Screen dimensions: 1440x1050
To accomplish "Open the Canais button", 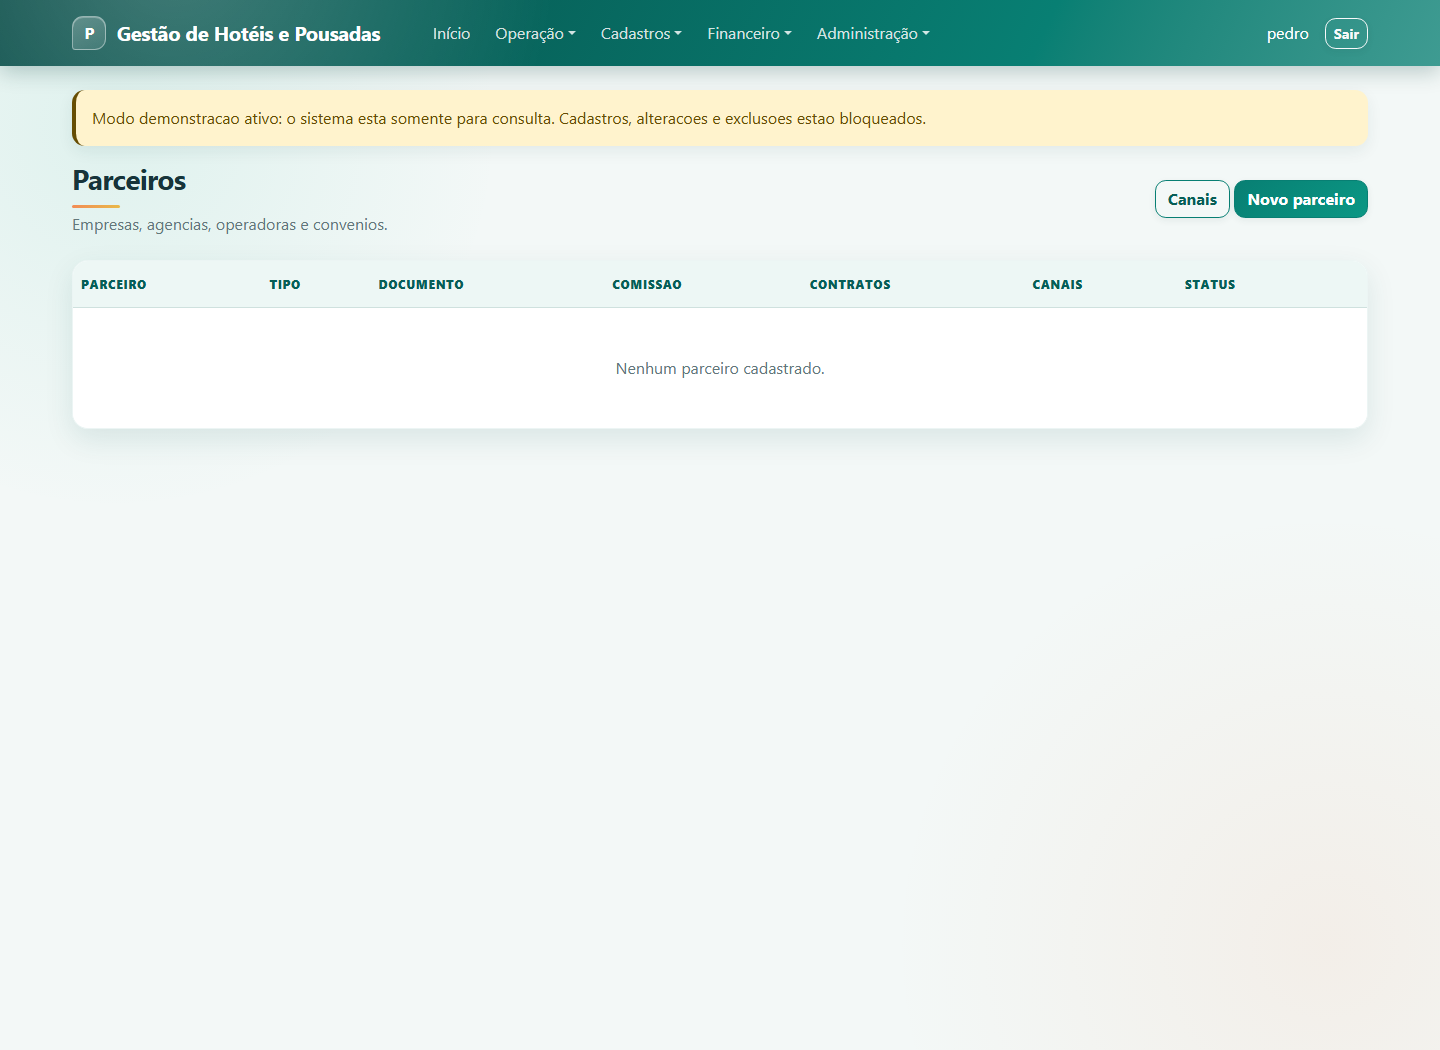I will [x=1192, y=199].
